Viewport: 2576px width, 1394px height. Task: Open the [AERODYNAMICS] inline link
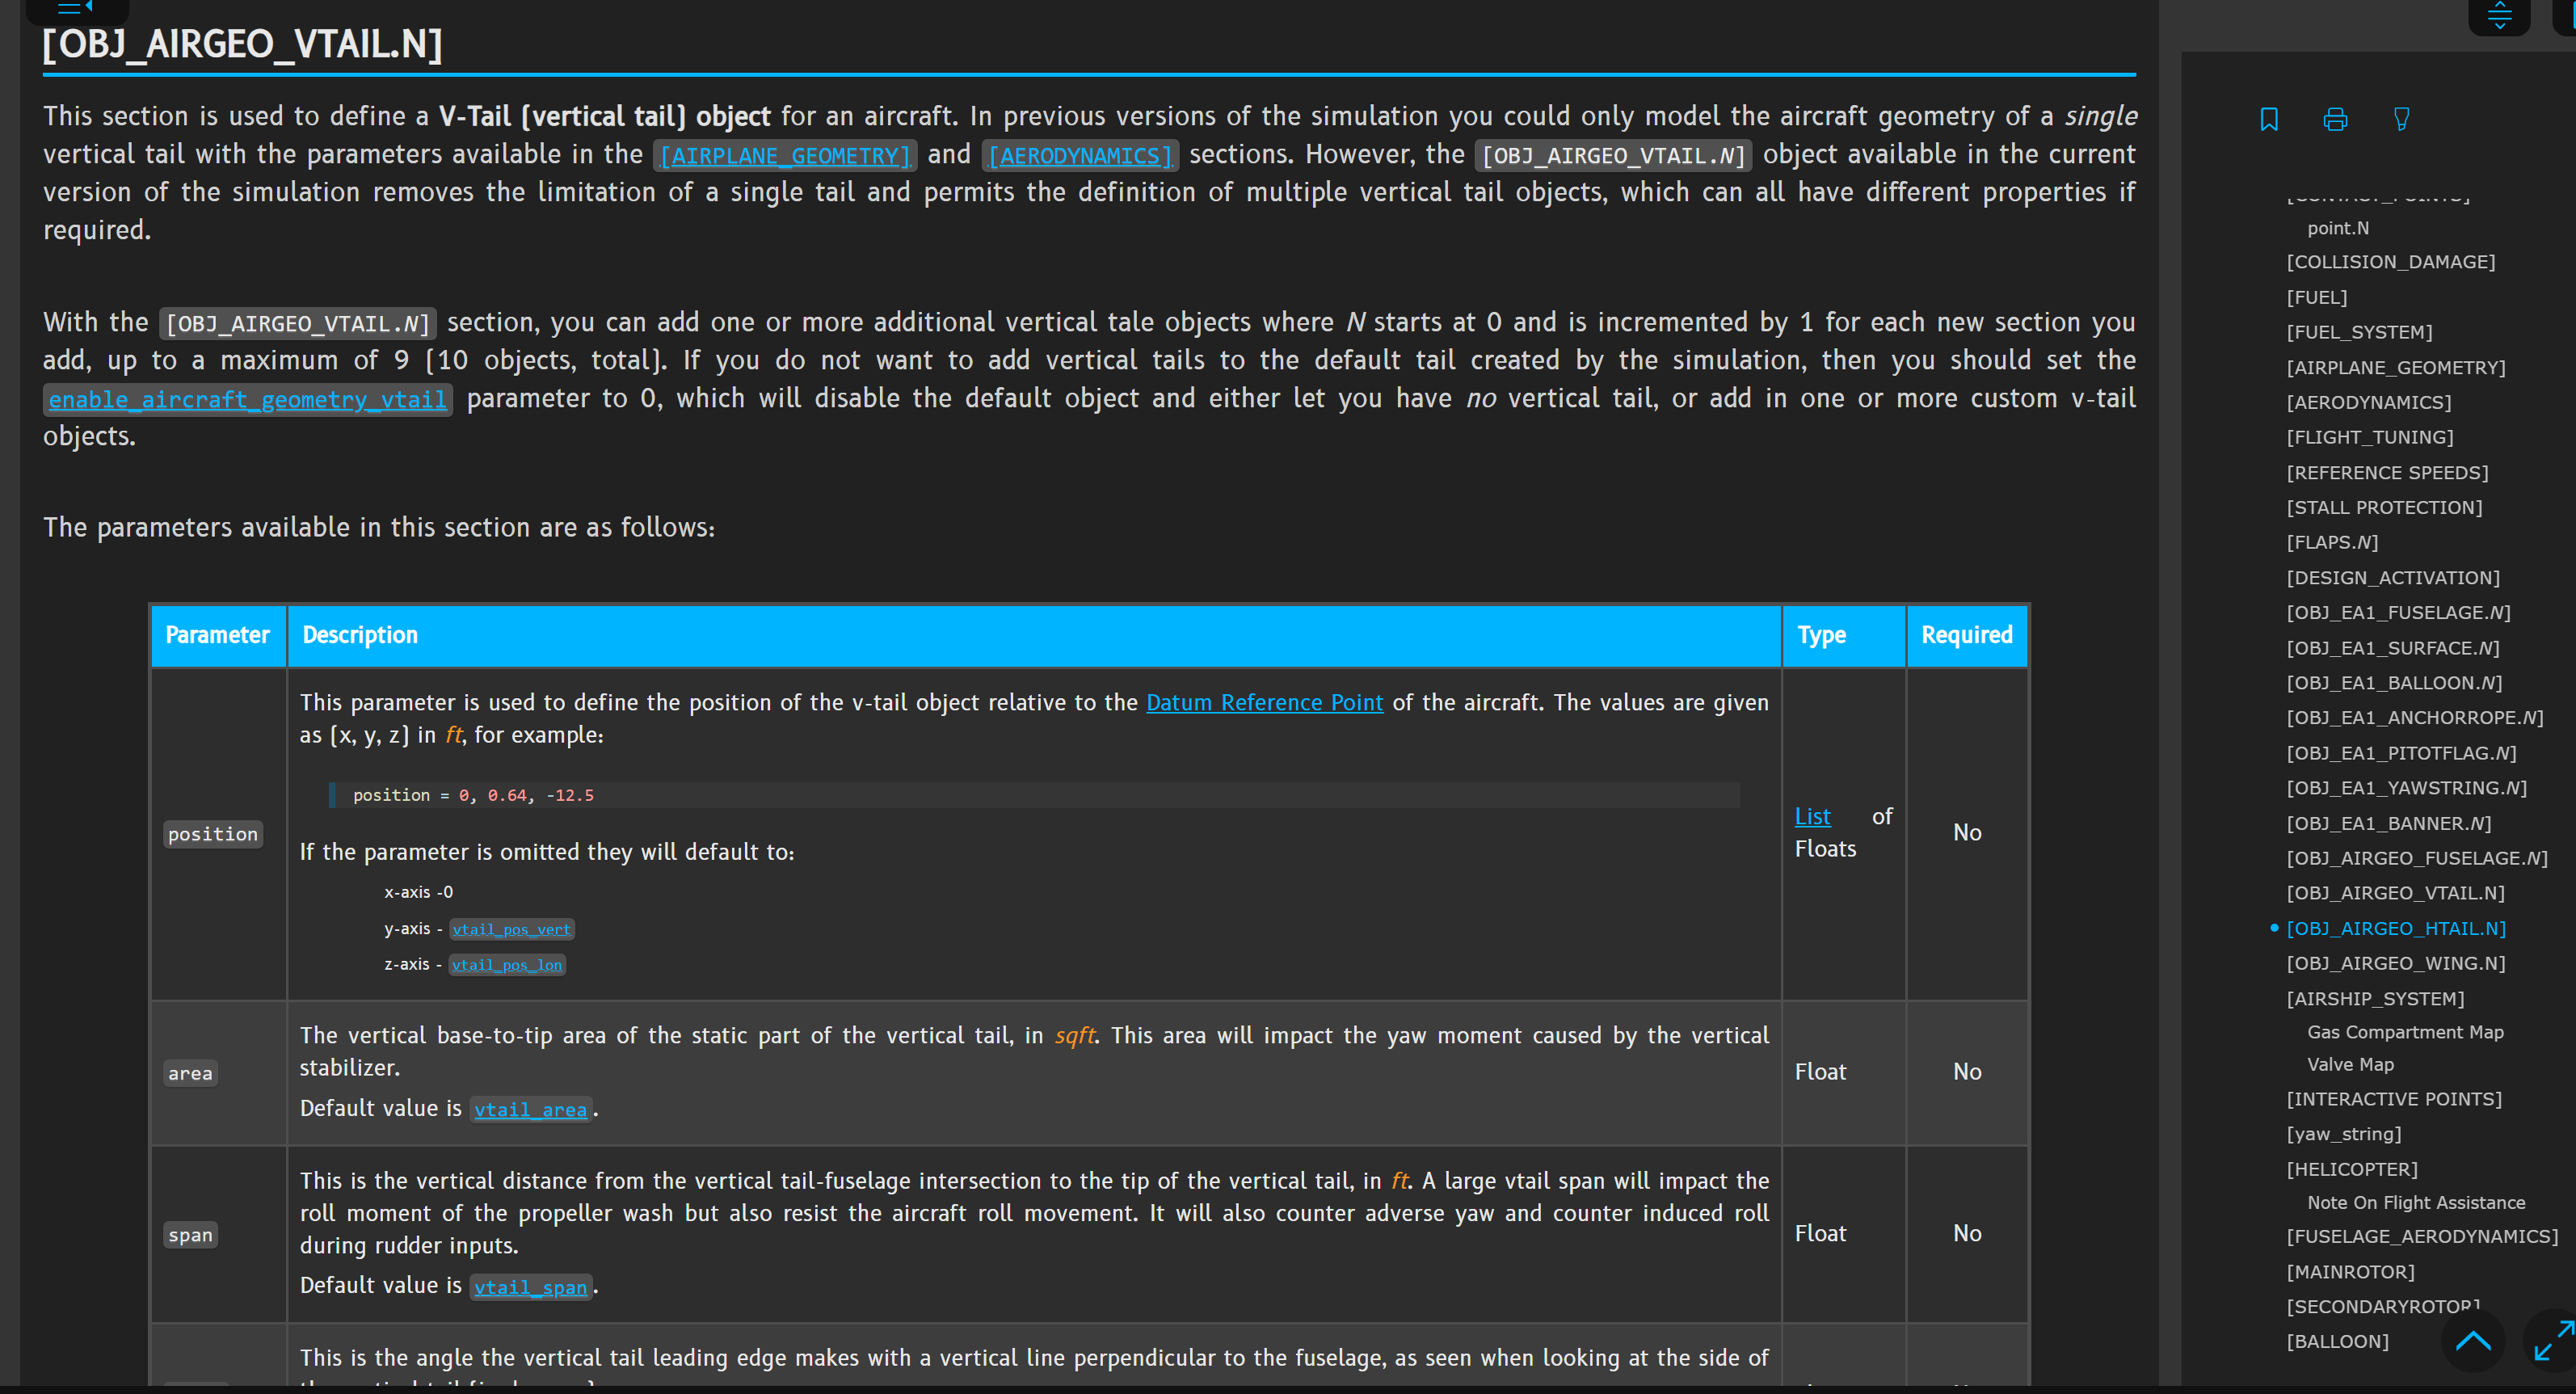click(1080, 156)
